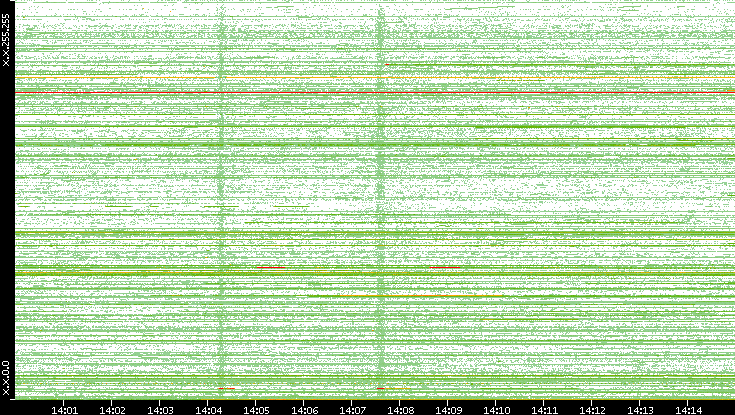
Task: Click the 14:12 time axis label
Action: click(592, 410)
